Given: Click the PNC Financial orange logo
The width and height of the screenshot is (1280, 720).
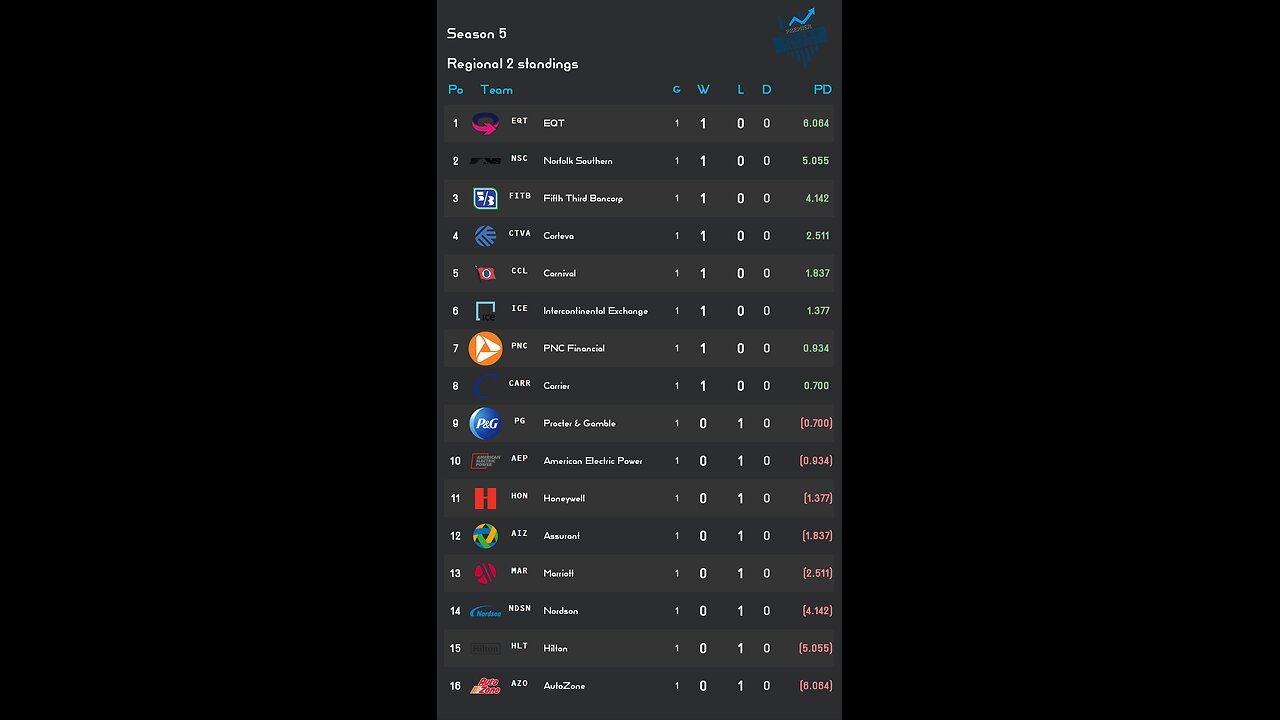Looking at the screenshot, I should (x=485, y=348).
